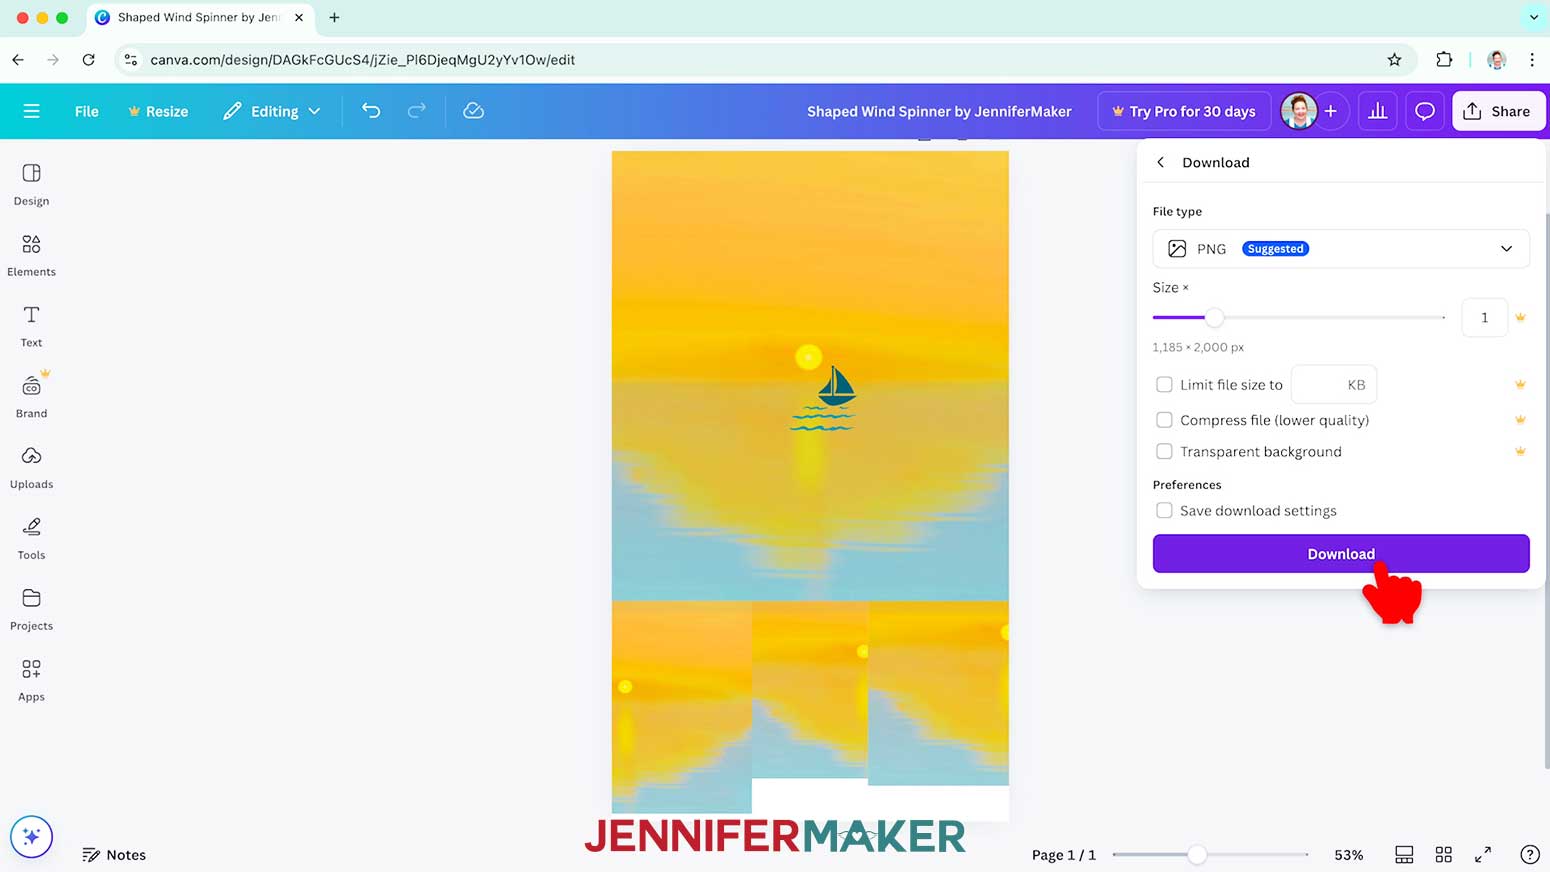
Task: Click the size multiplier input field
Action: (x=1484, y=318)
